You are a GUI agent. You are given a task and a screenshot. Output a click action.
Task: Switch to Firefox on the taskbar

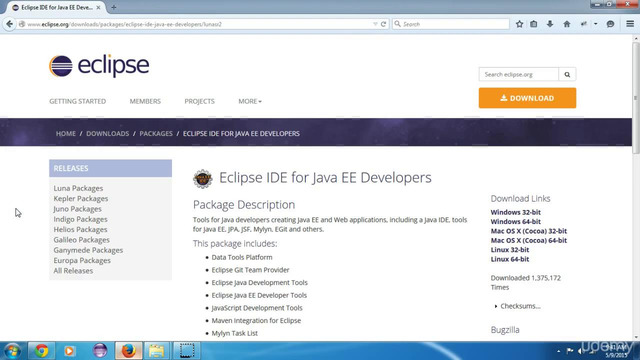pos(129,351)
